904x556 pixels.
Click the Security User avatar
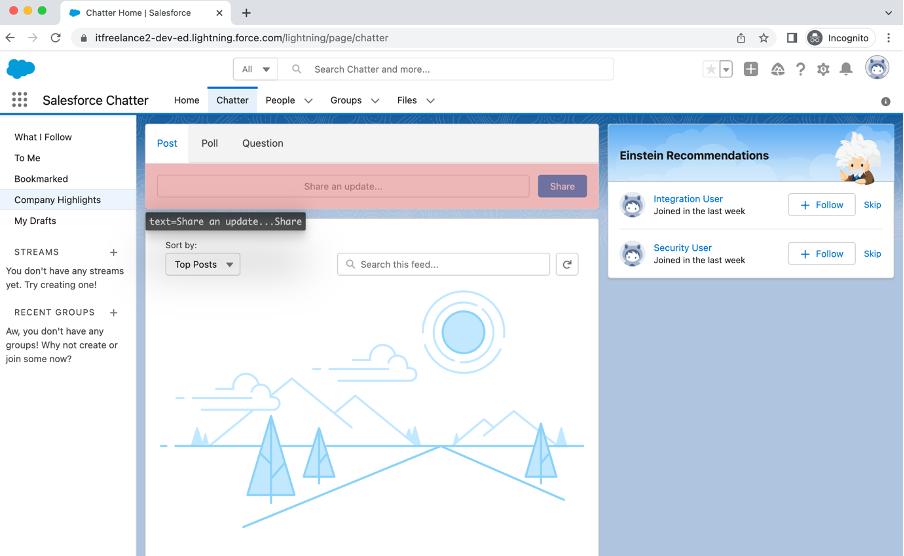point(632,254)
